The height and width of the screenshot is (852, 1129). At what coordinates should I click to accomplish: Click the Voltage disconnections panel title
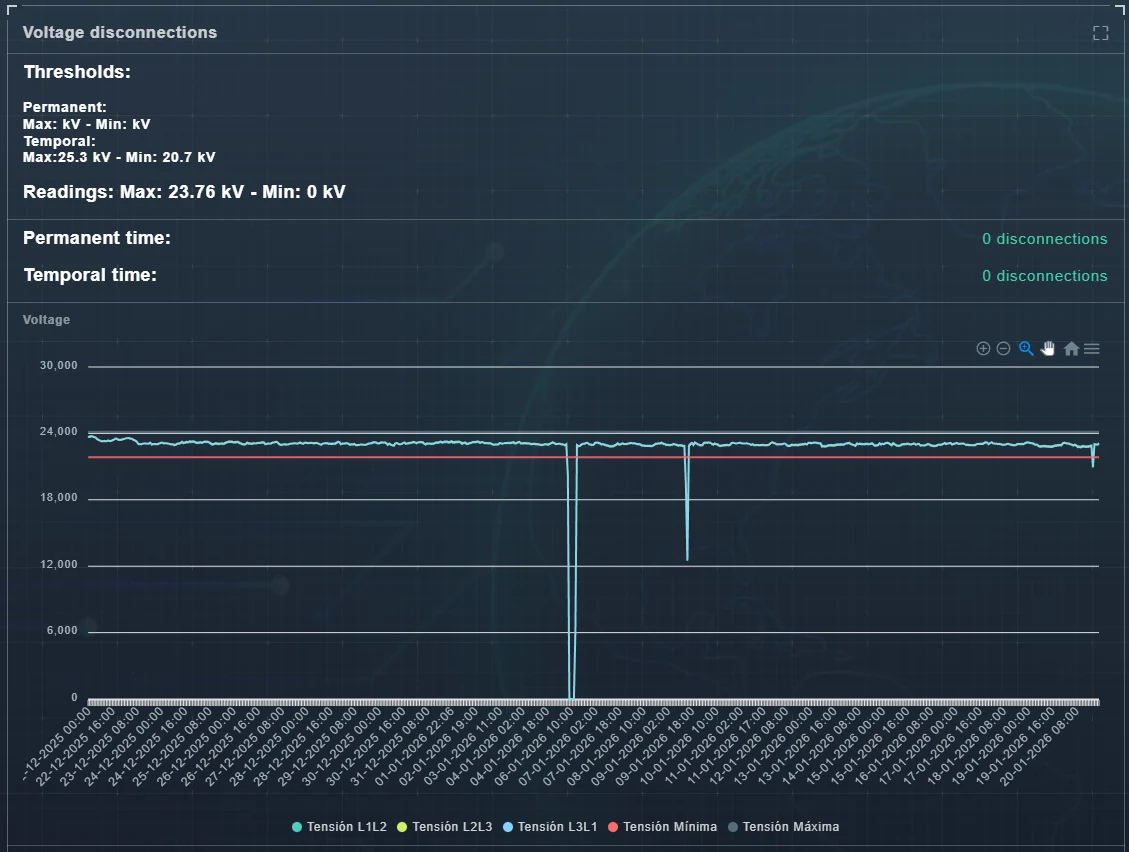120,32
